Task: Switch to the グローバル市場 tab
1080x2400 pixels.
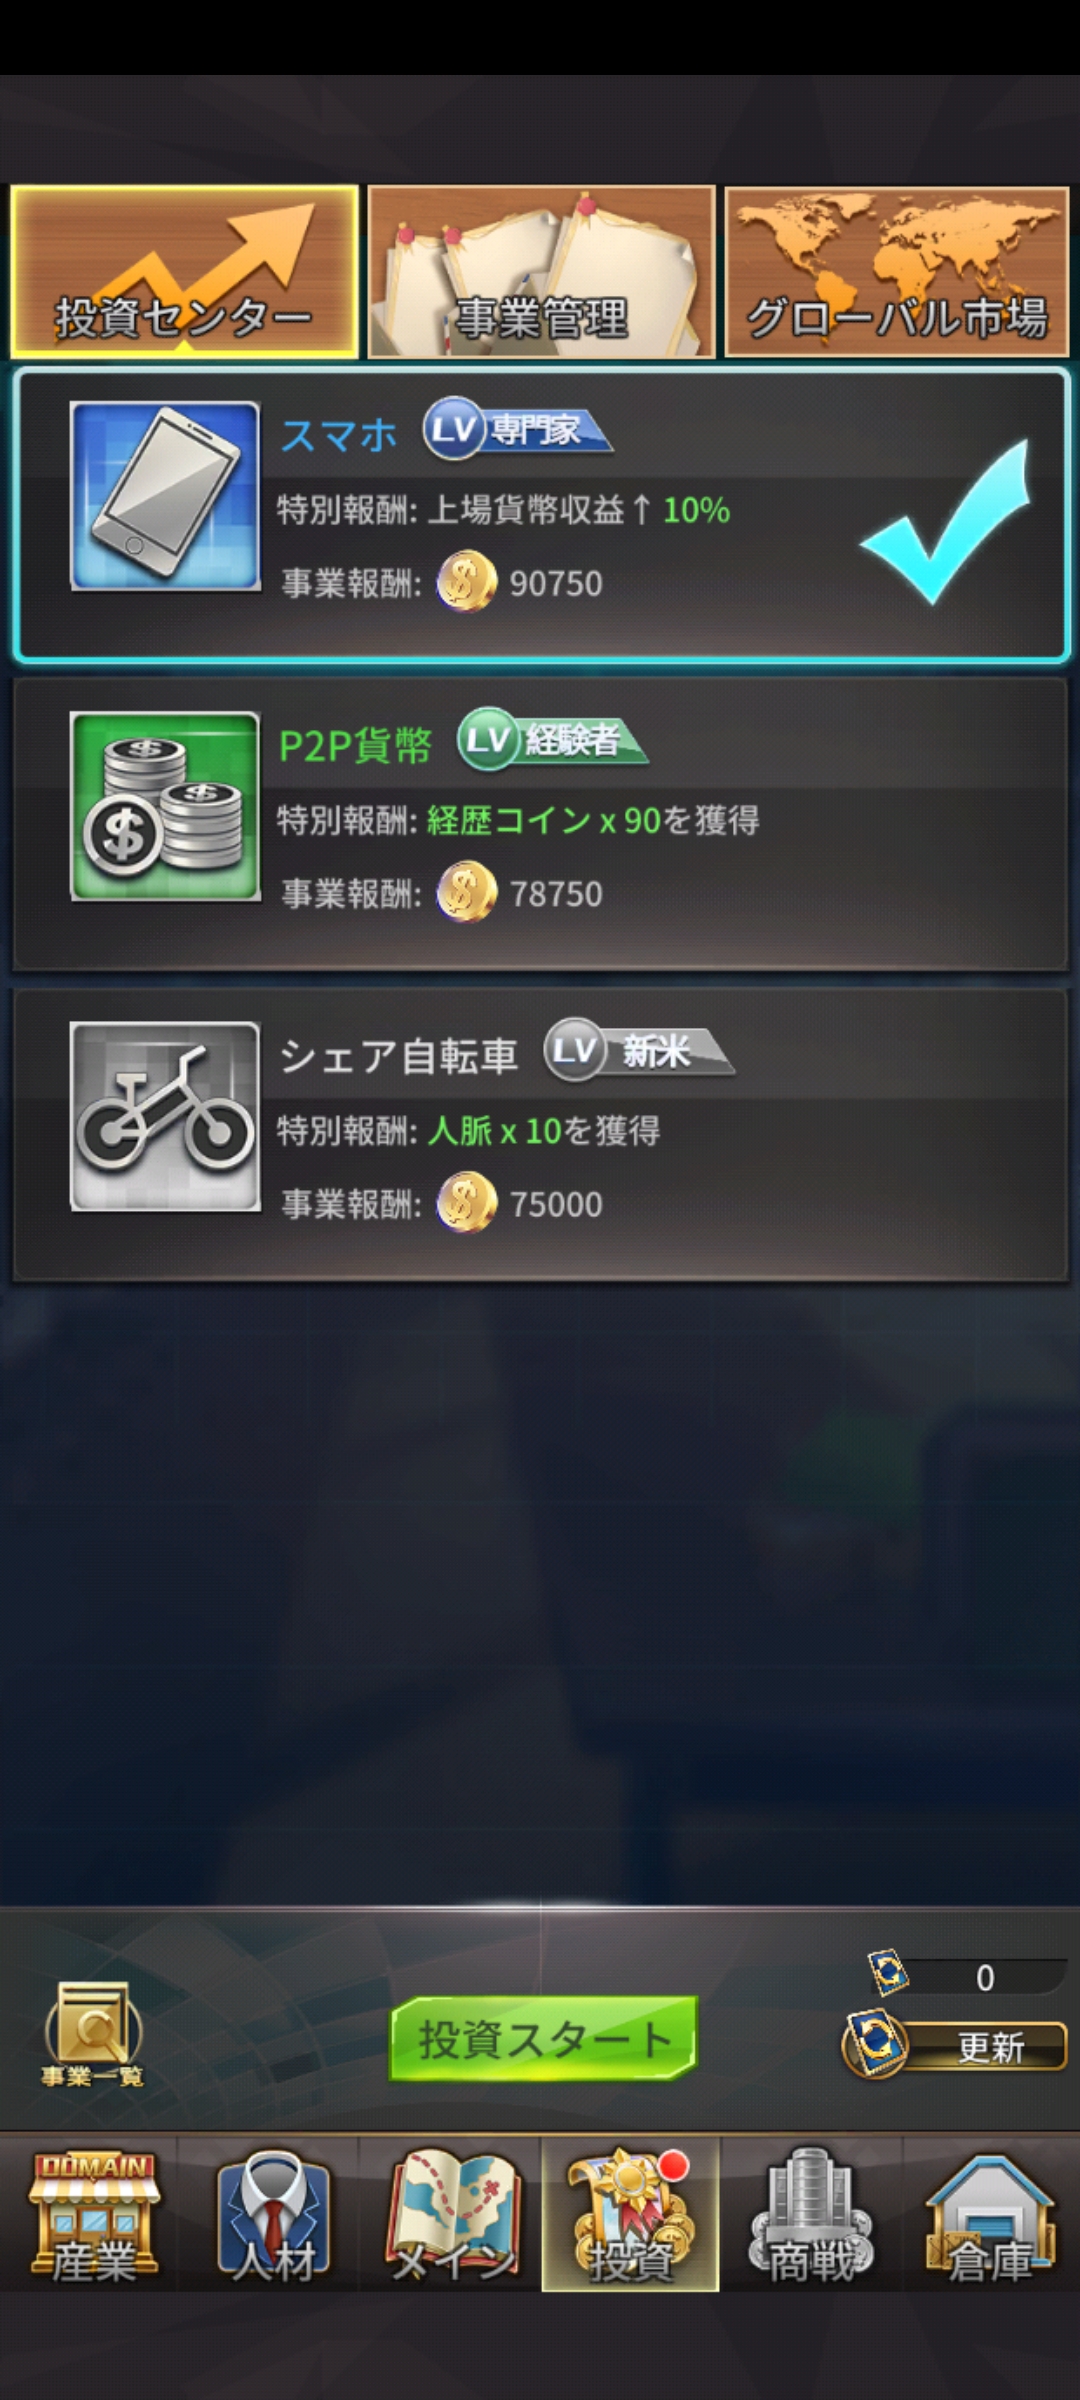Action: coord(897,271)
